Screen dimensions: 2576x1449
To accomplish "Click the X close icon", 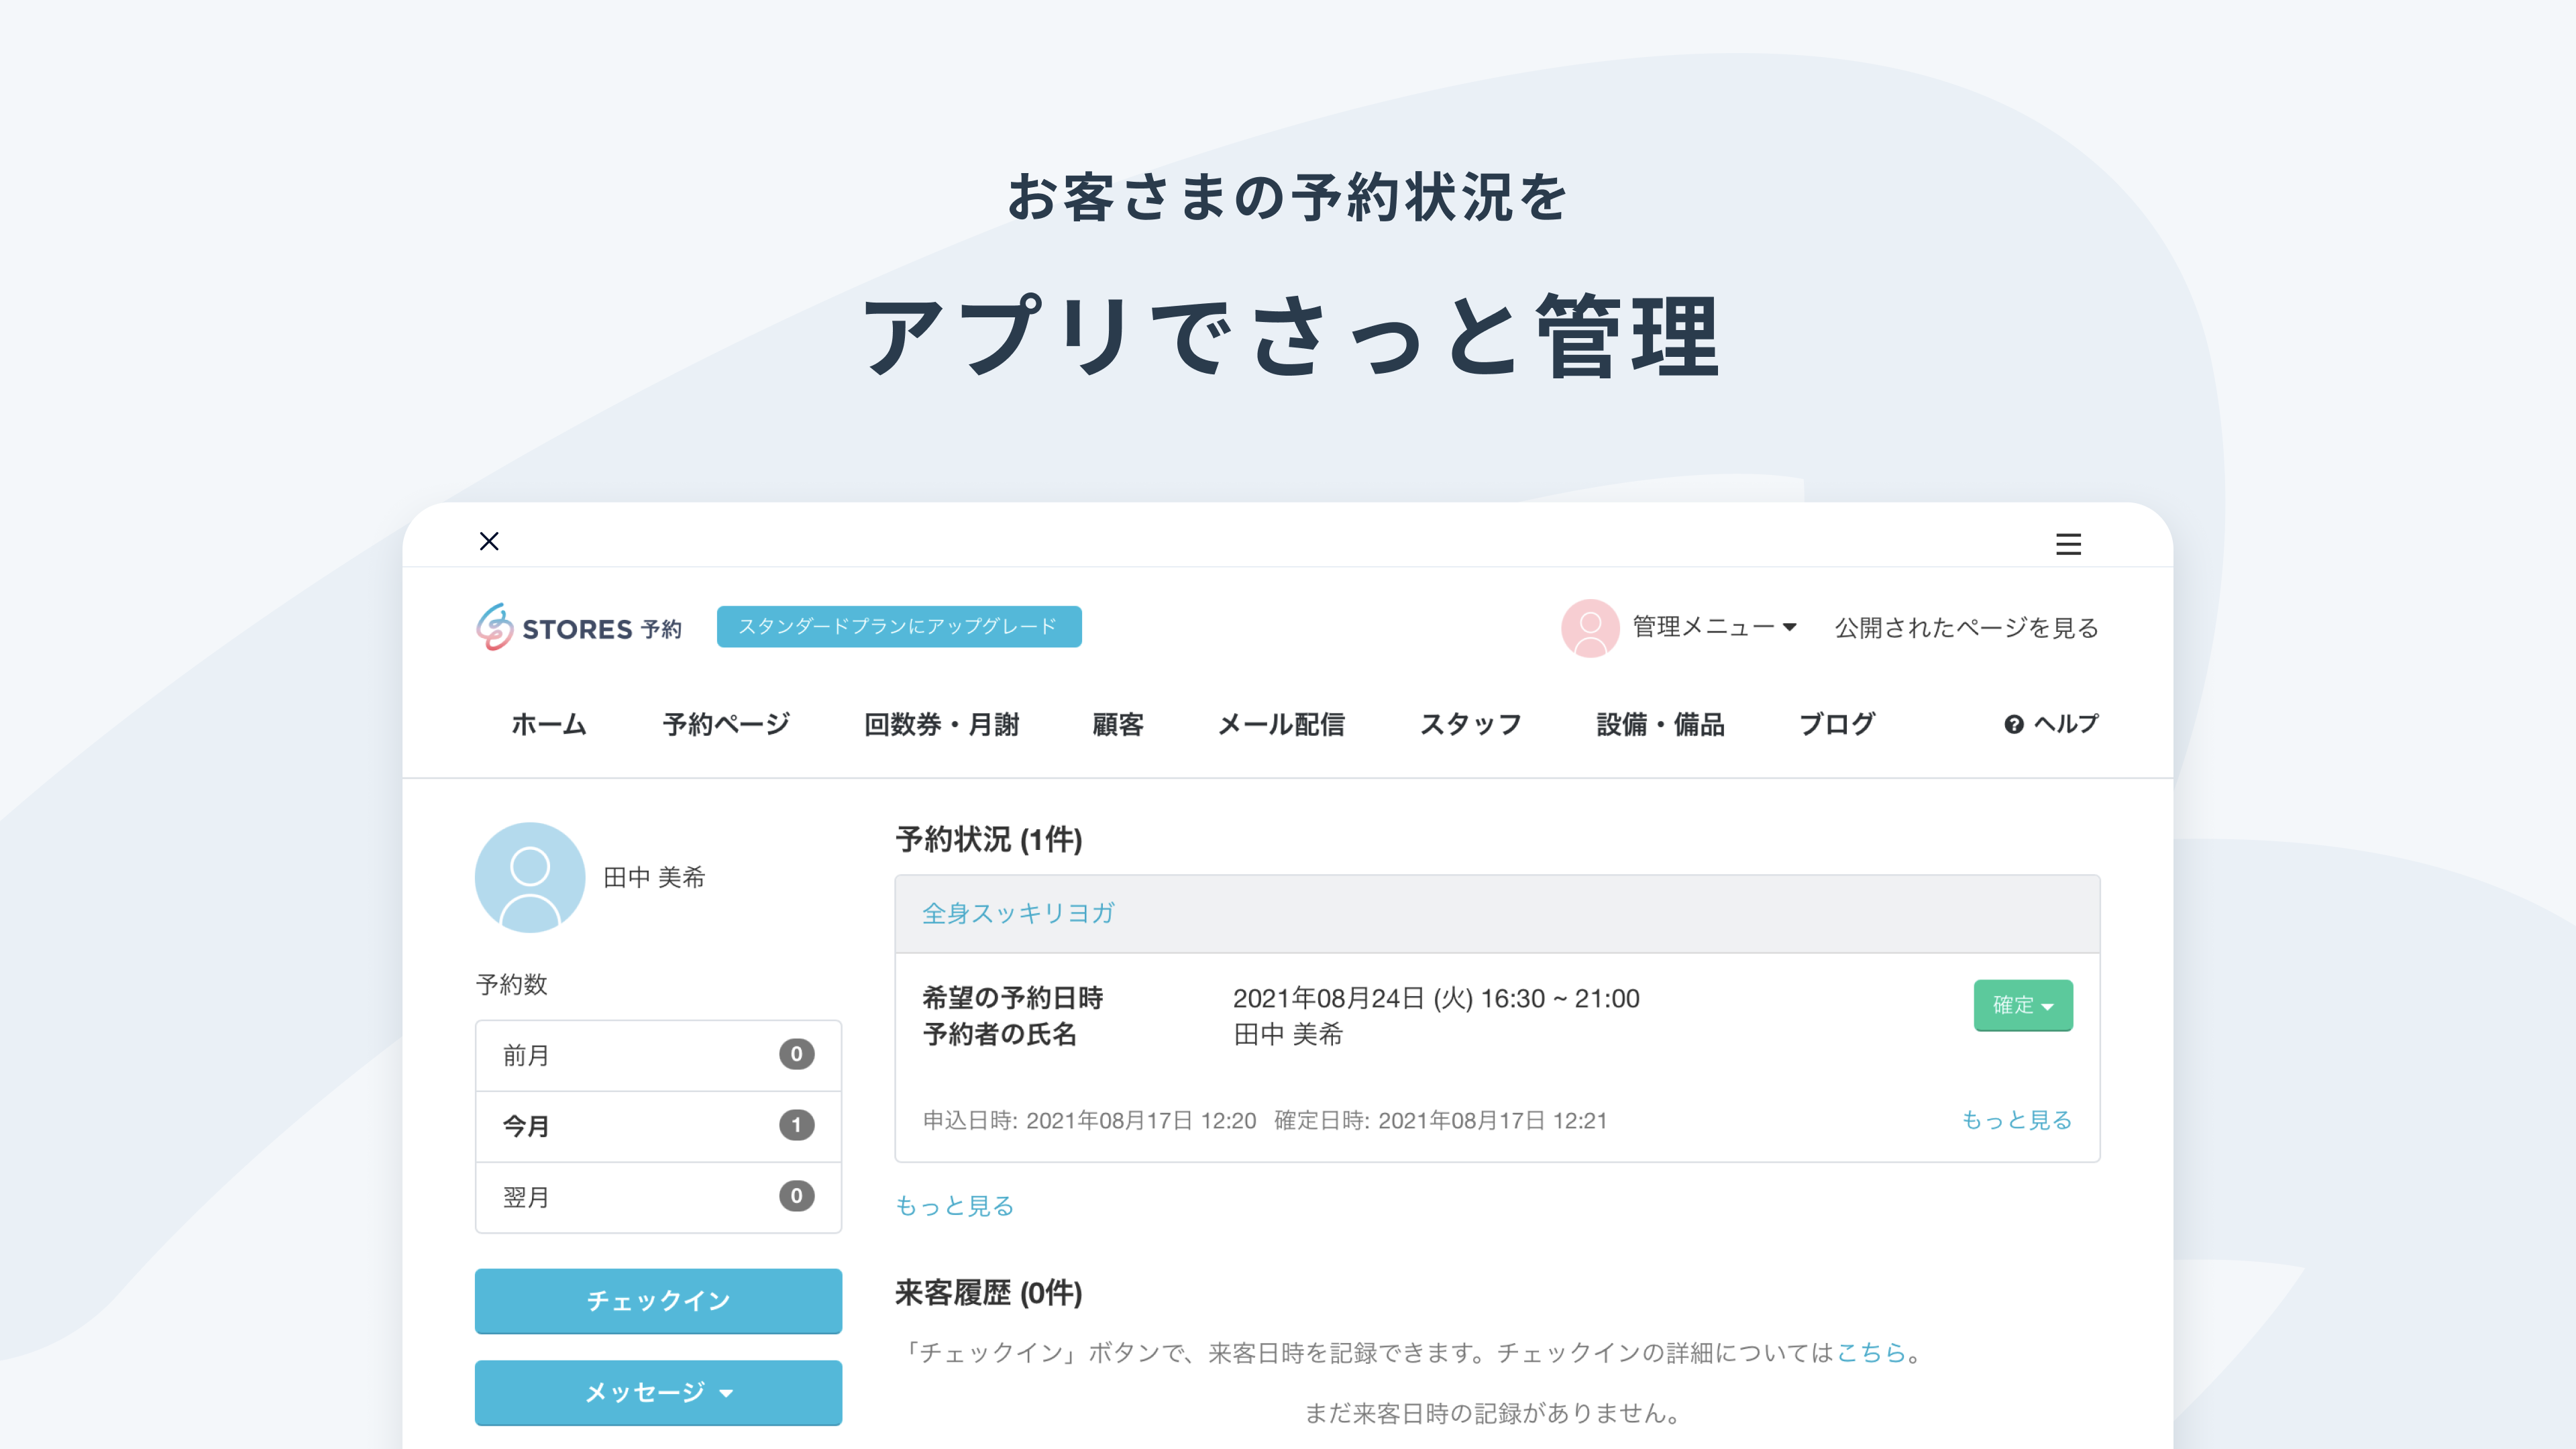I will [489, 541].
